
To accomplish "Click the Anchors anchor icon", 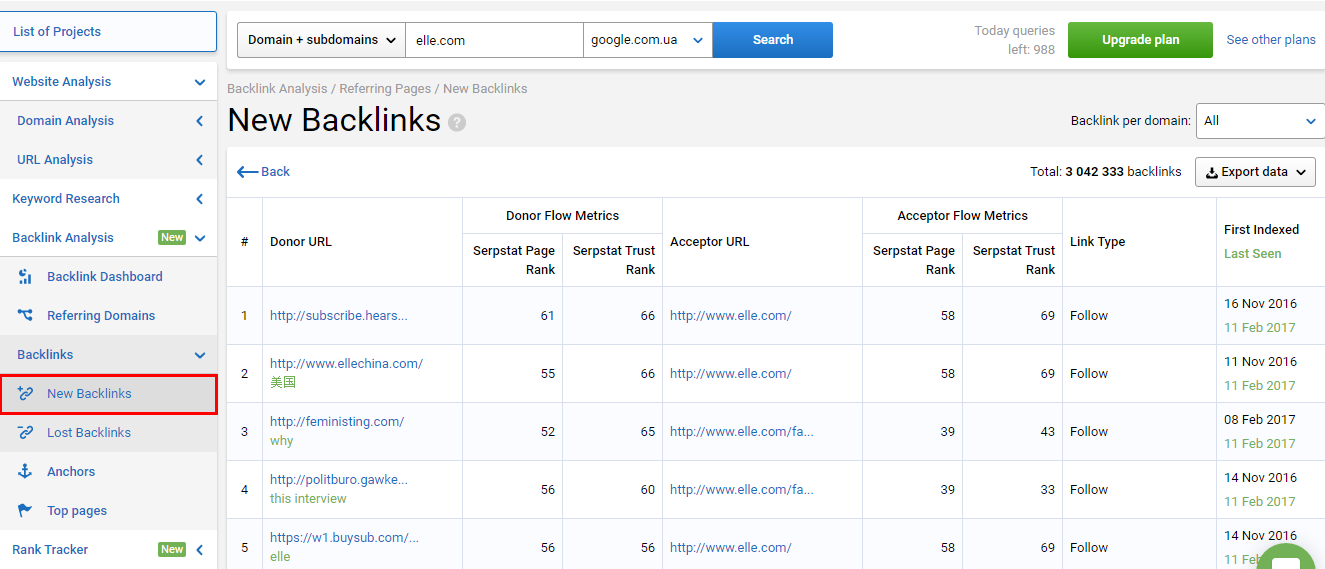I will coord(26,472).
